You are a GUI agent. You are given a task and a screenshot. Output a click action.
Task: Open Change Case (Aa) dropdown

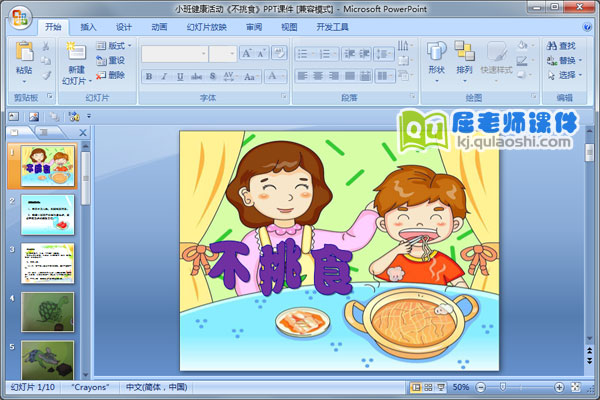251,77
